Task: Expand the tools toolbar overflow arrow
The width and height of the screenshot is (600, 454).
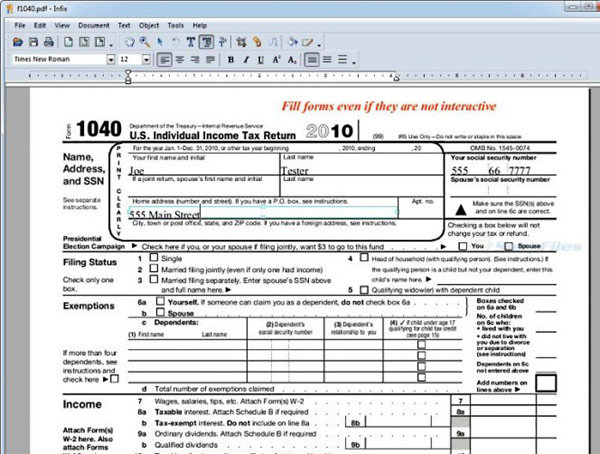Action: pyautogui.click(x=319, y=46)
